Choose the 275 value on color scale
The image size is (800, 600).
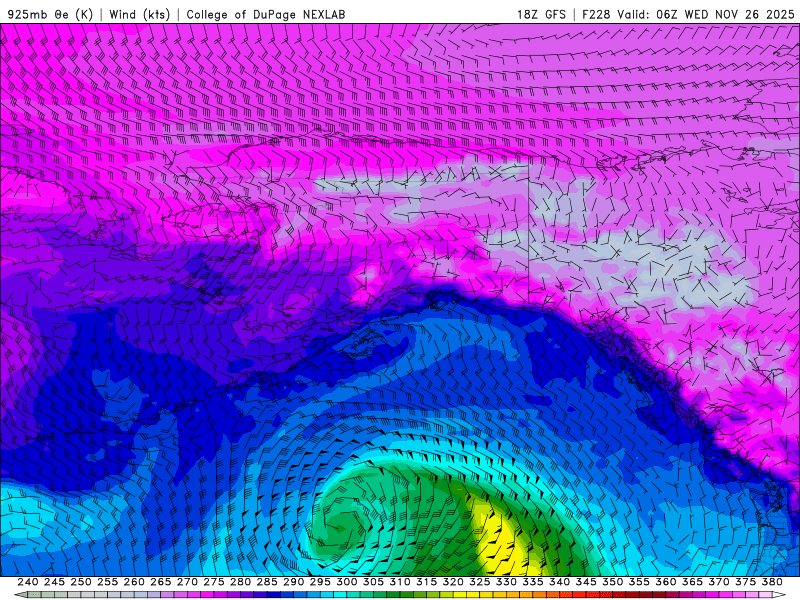[214, 582]
